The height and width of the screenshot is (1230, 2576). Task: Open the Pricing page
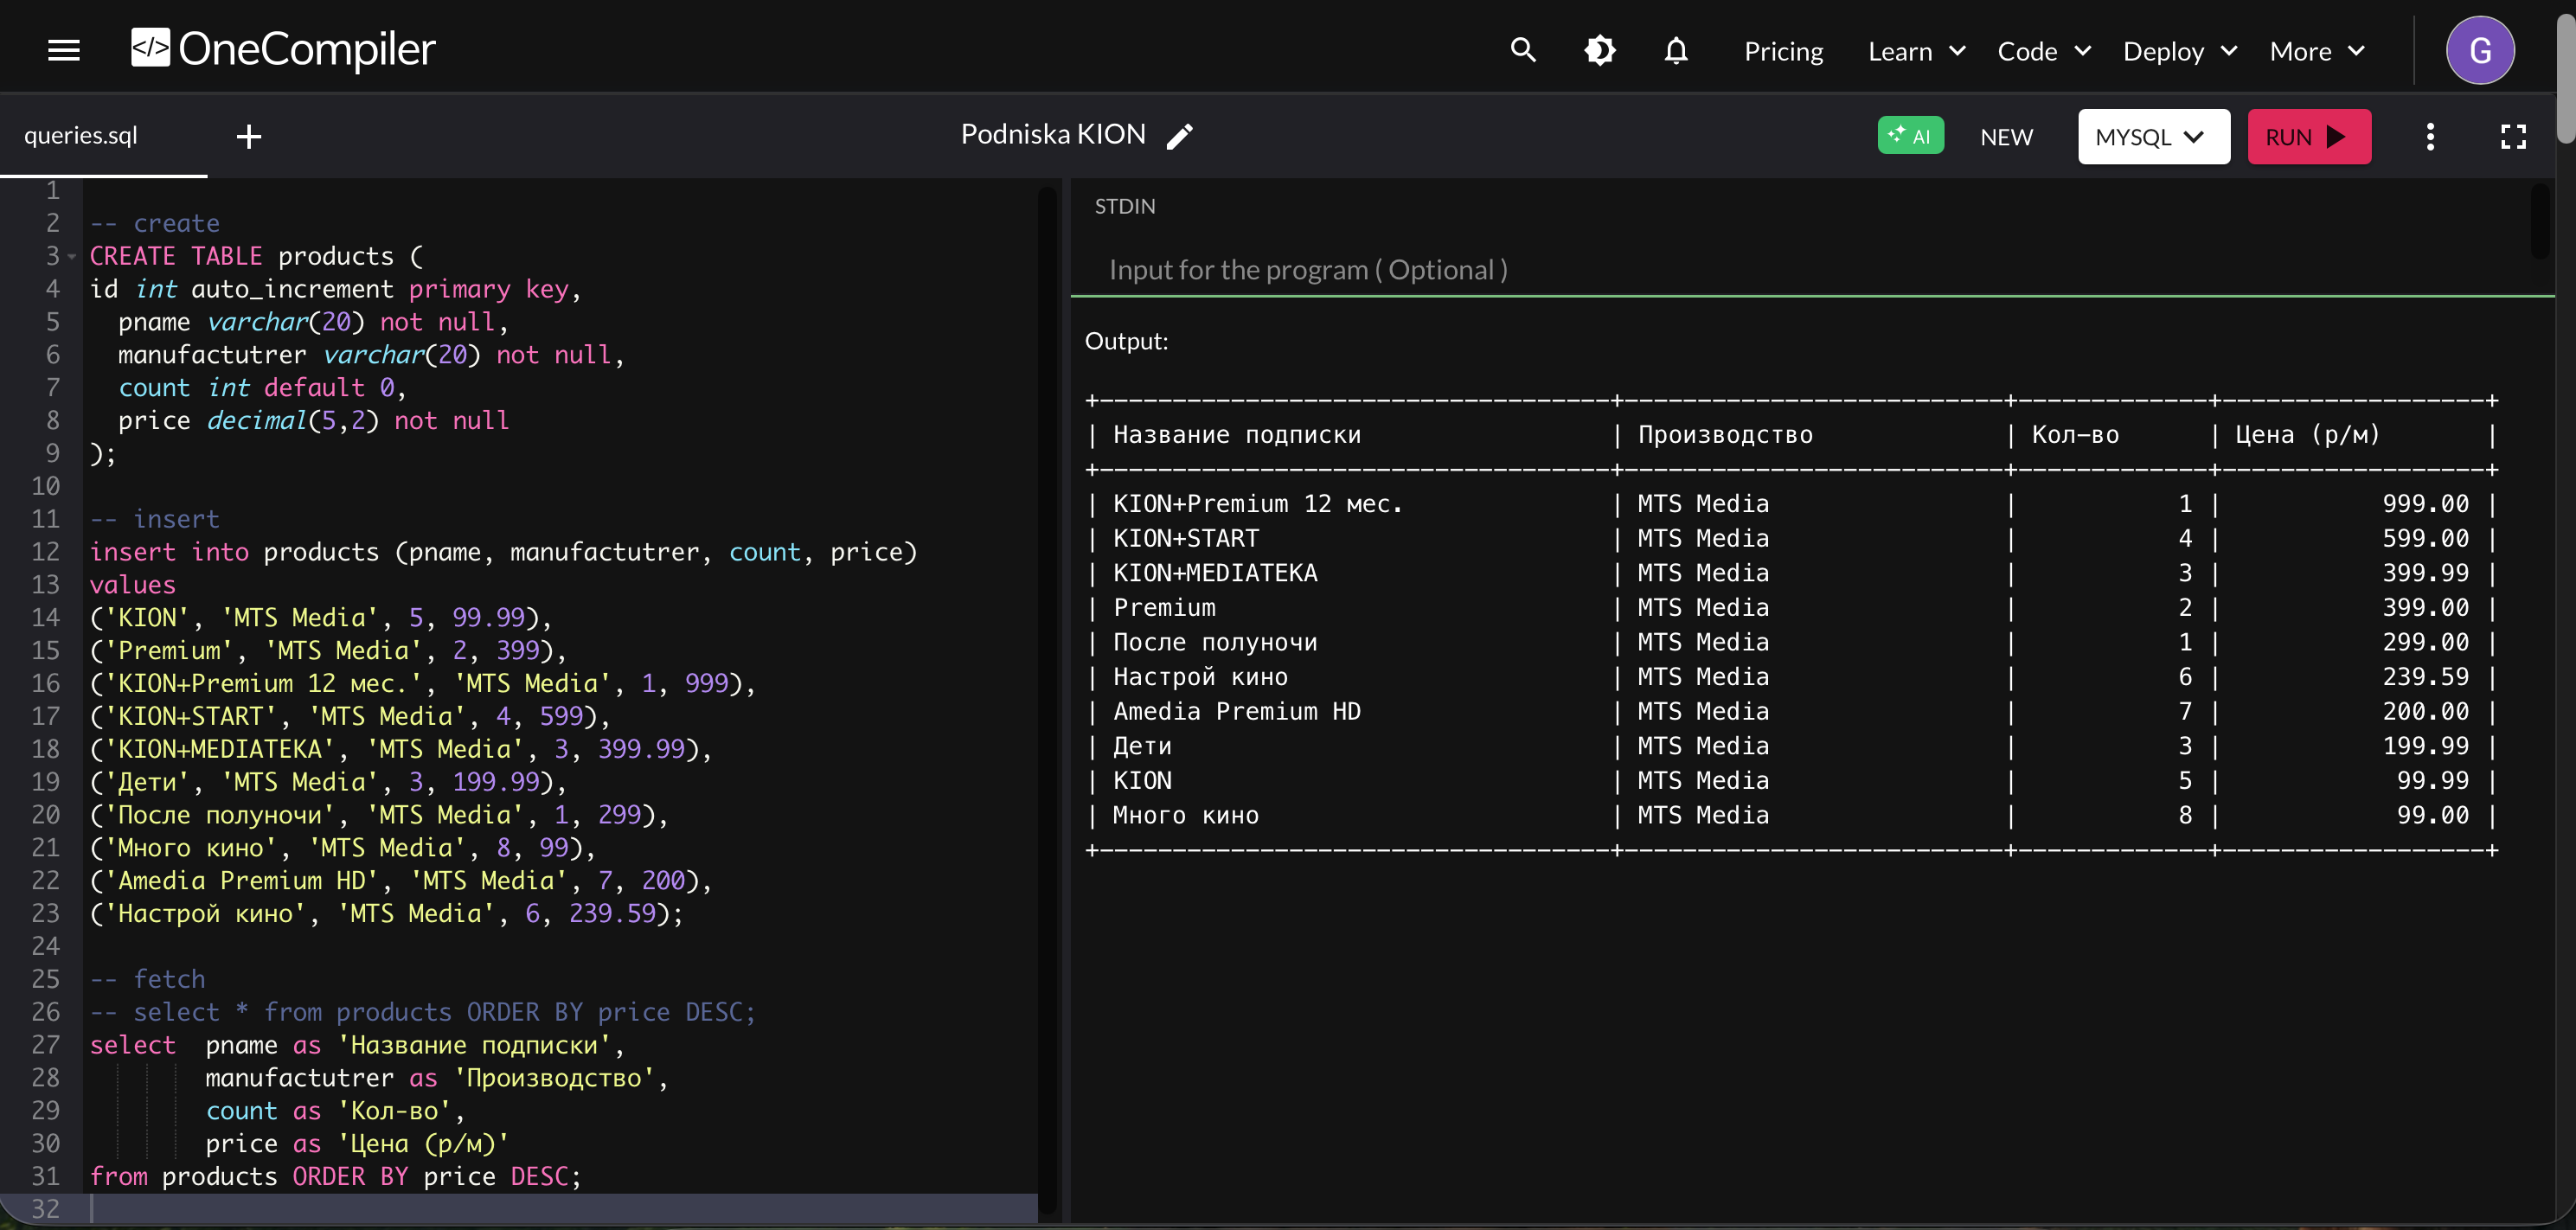tap(1783, 51)
